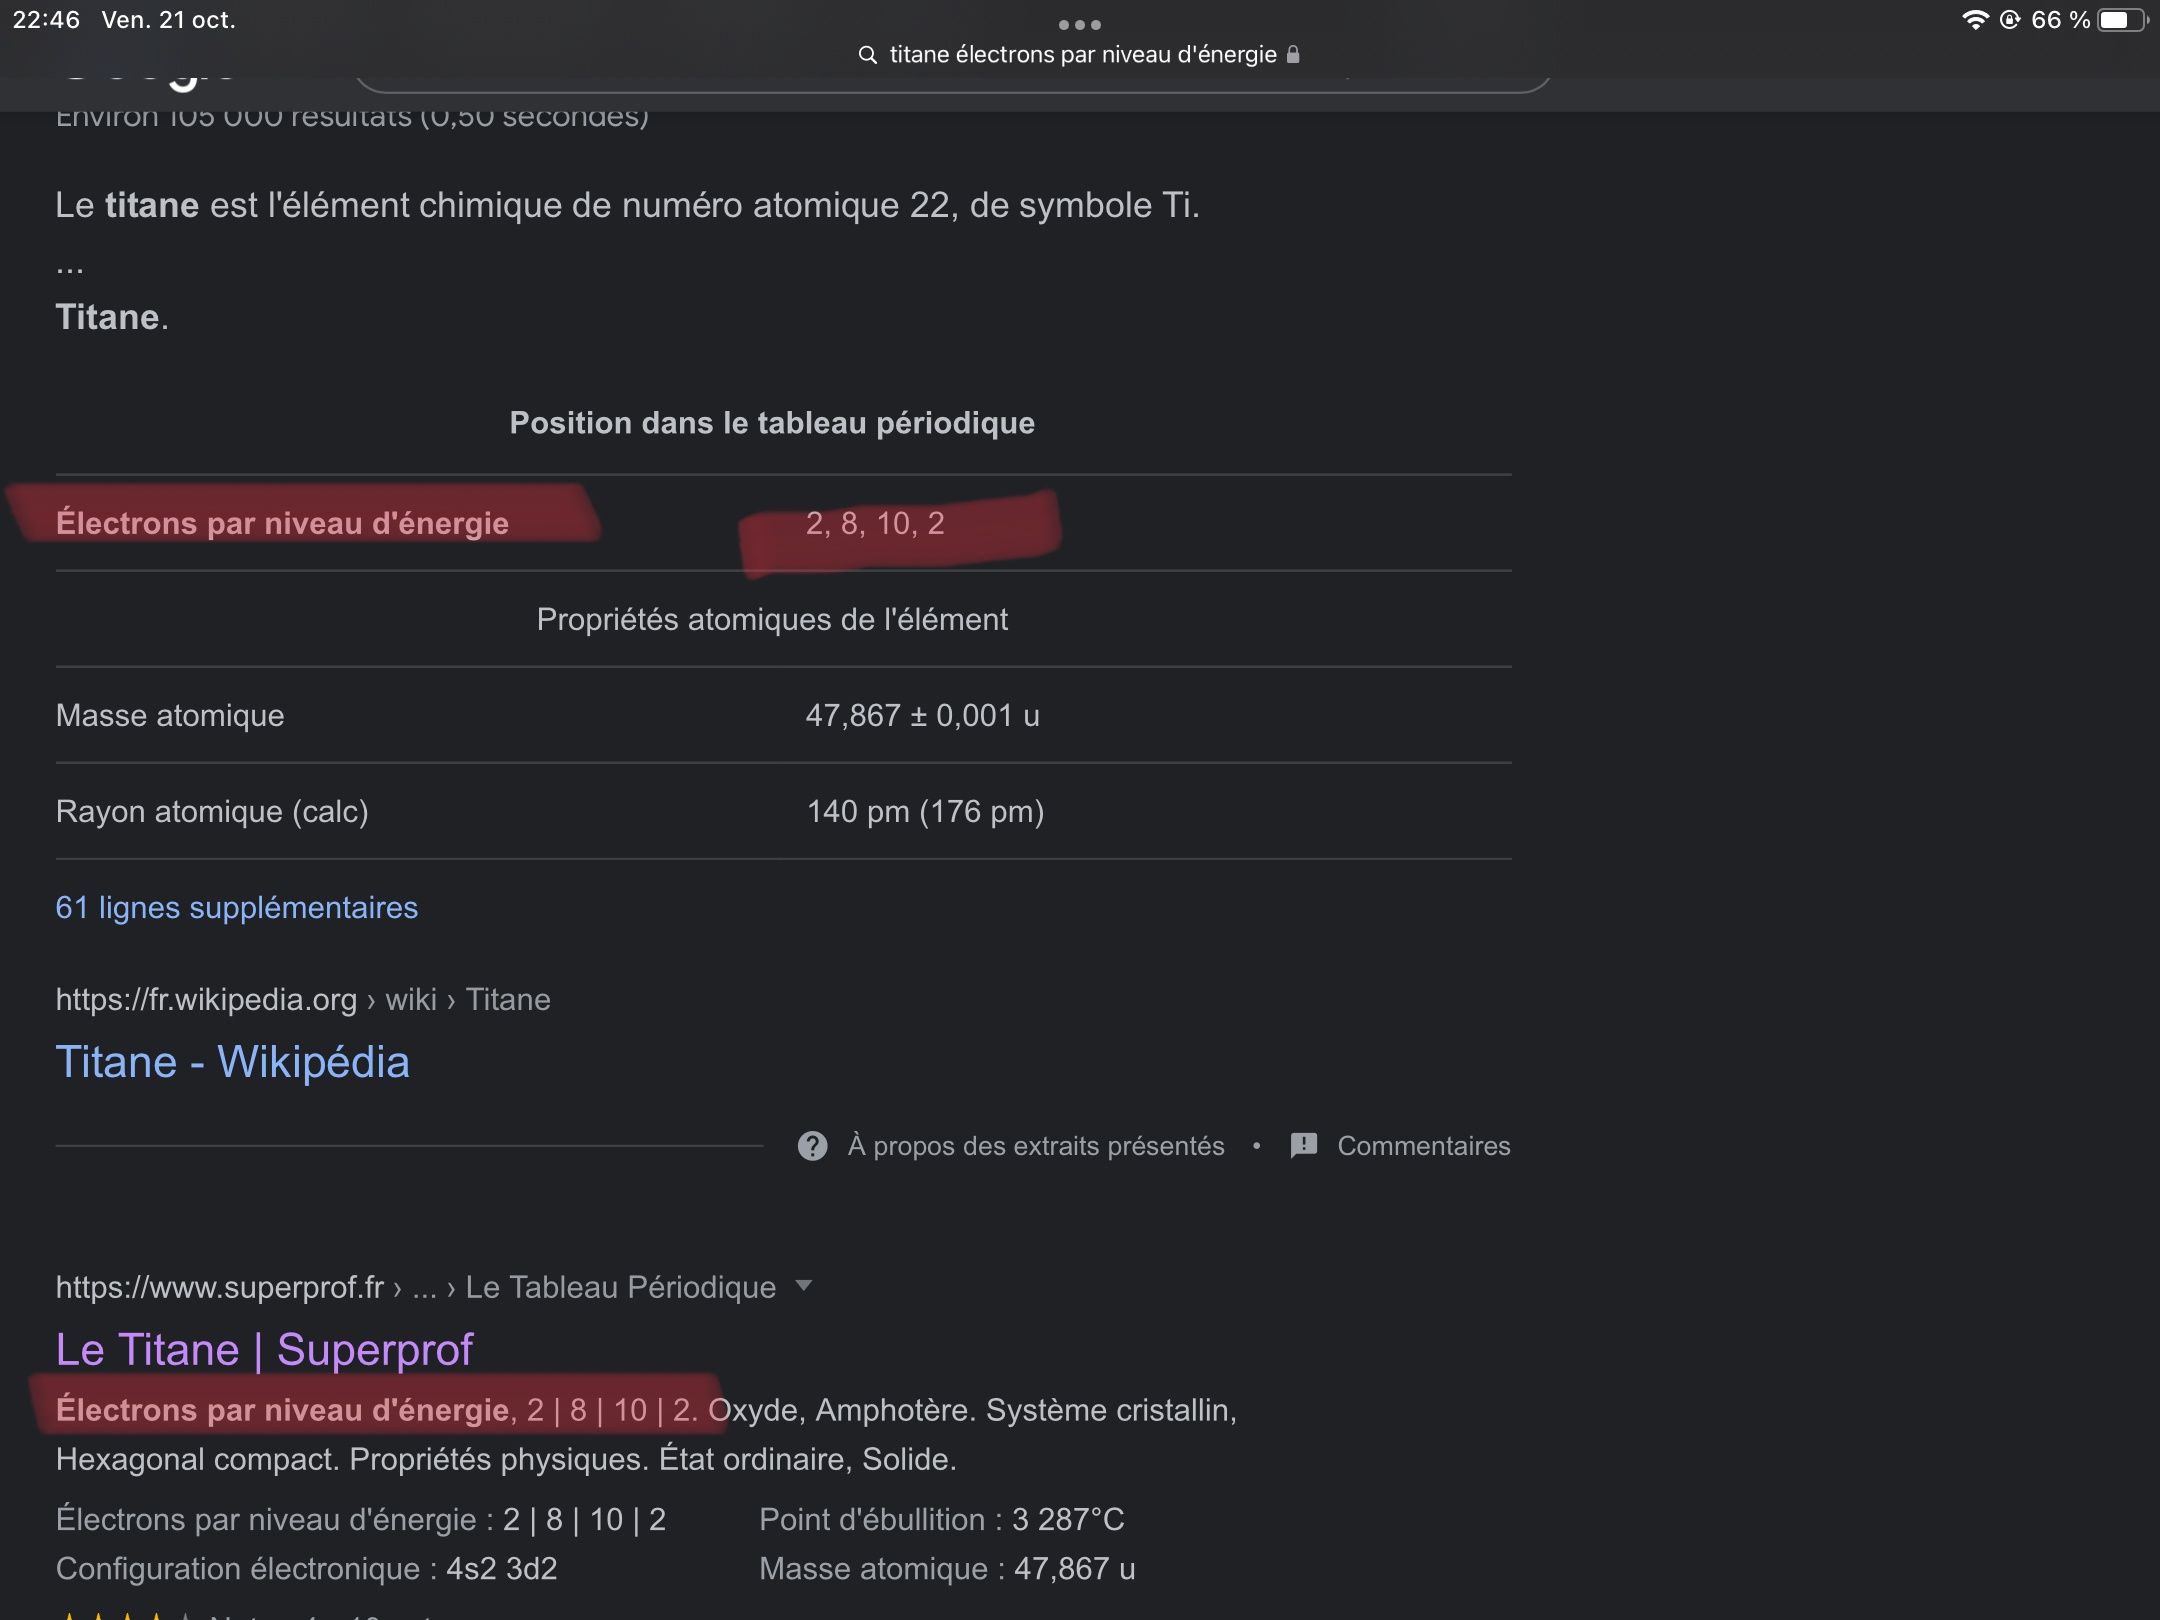Image resolution: width=2160 pixels, height=1620 pixels.
Task: Click the feedback icon beside Commentaires
Action: 1304,1146
